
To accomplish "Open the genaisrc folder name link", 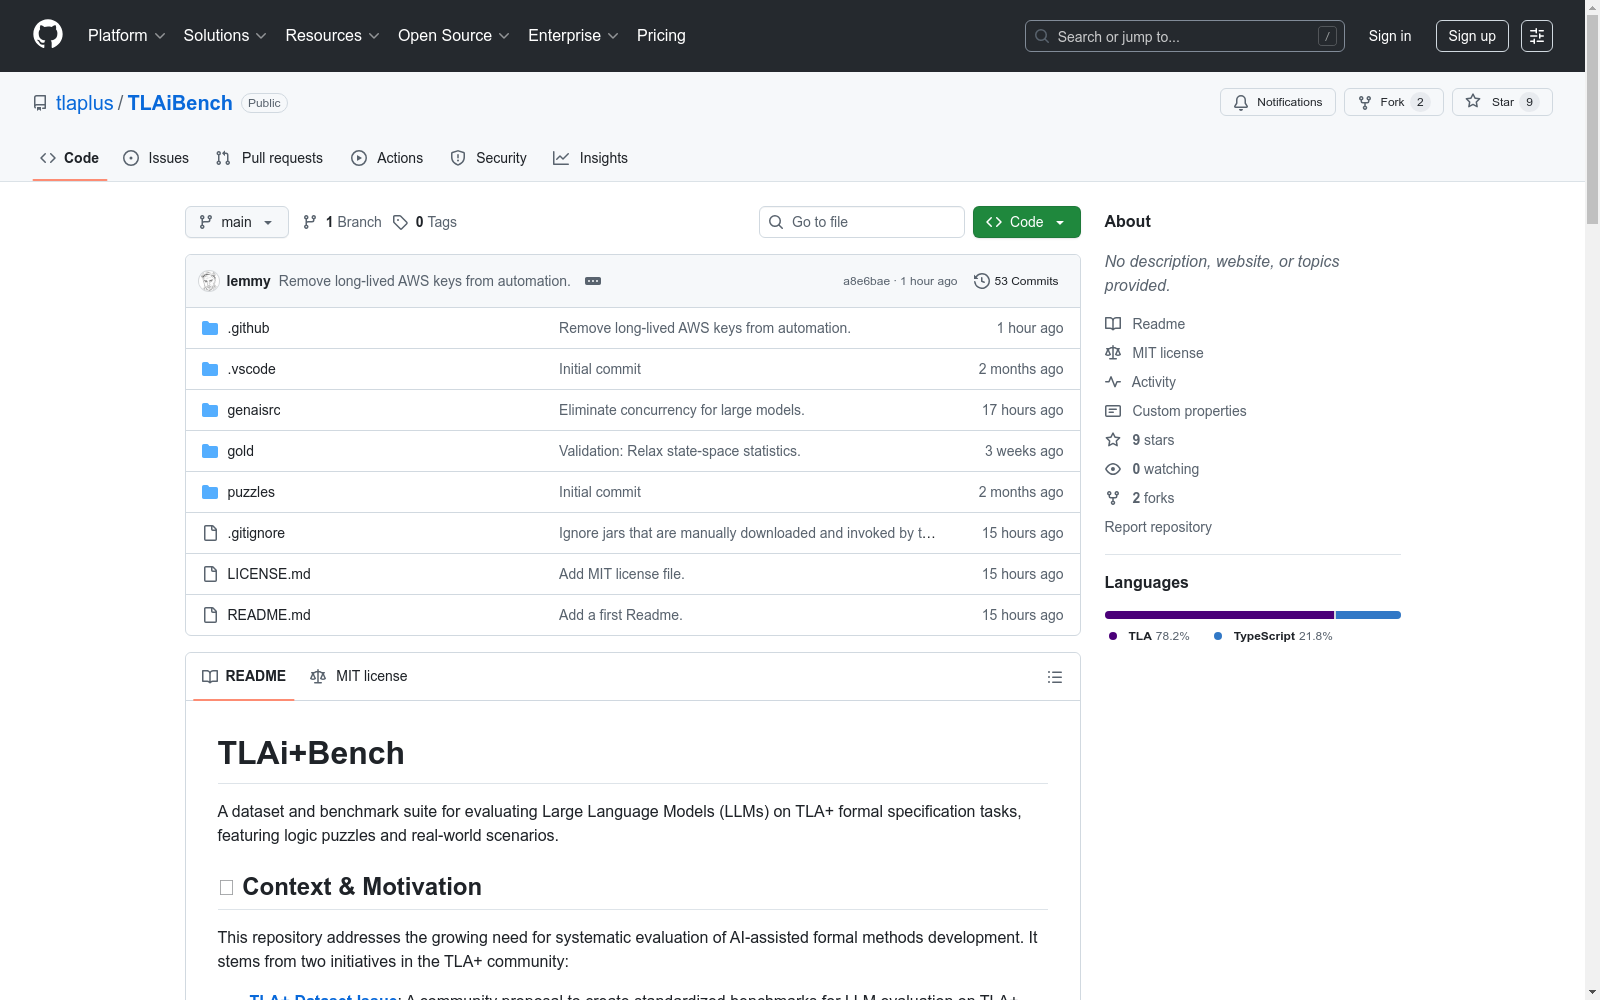I will (x=254, y=410).
